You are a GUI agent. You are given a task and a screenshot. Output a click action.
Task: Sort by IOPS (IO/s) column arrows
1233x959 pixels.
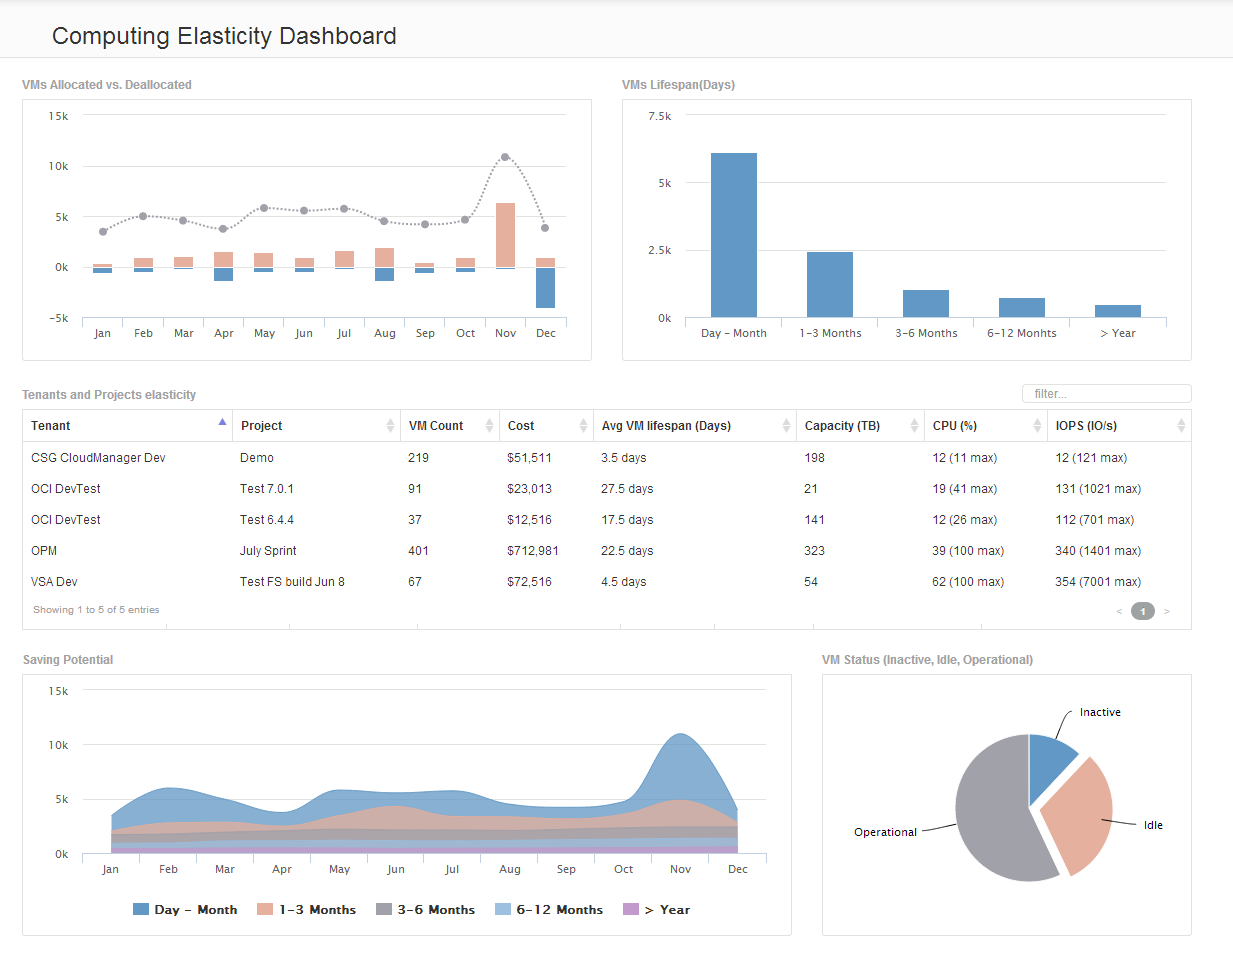coord(1181,426)
